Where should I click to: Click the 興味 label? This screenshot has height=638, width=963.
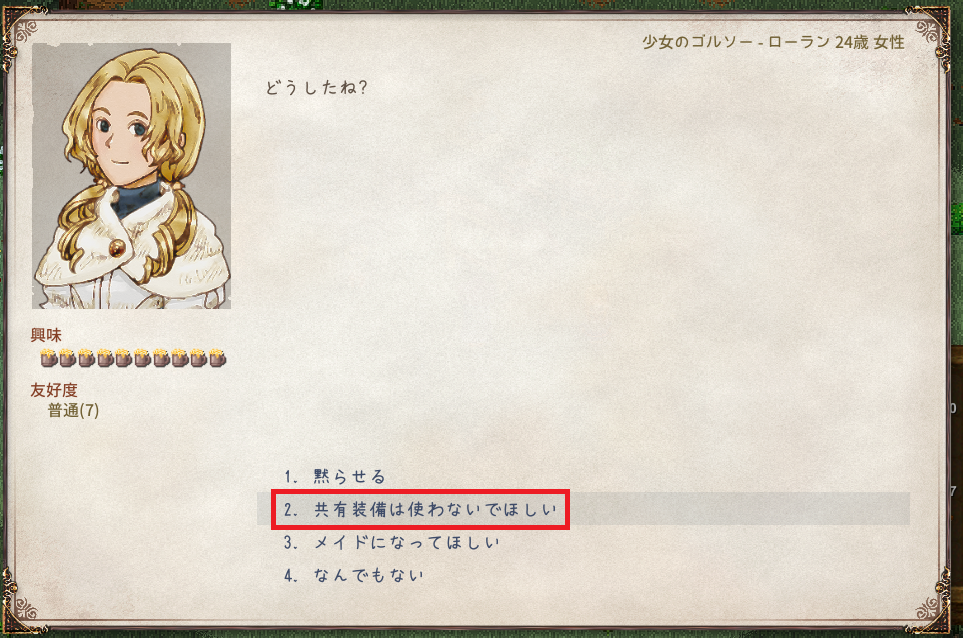tap(46, 335)
